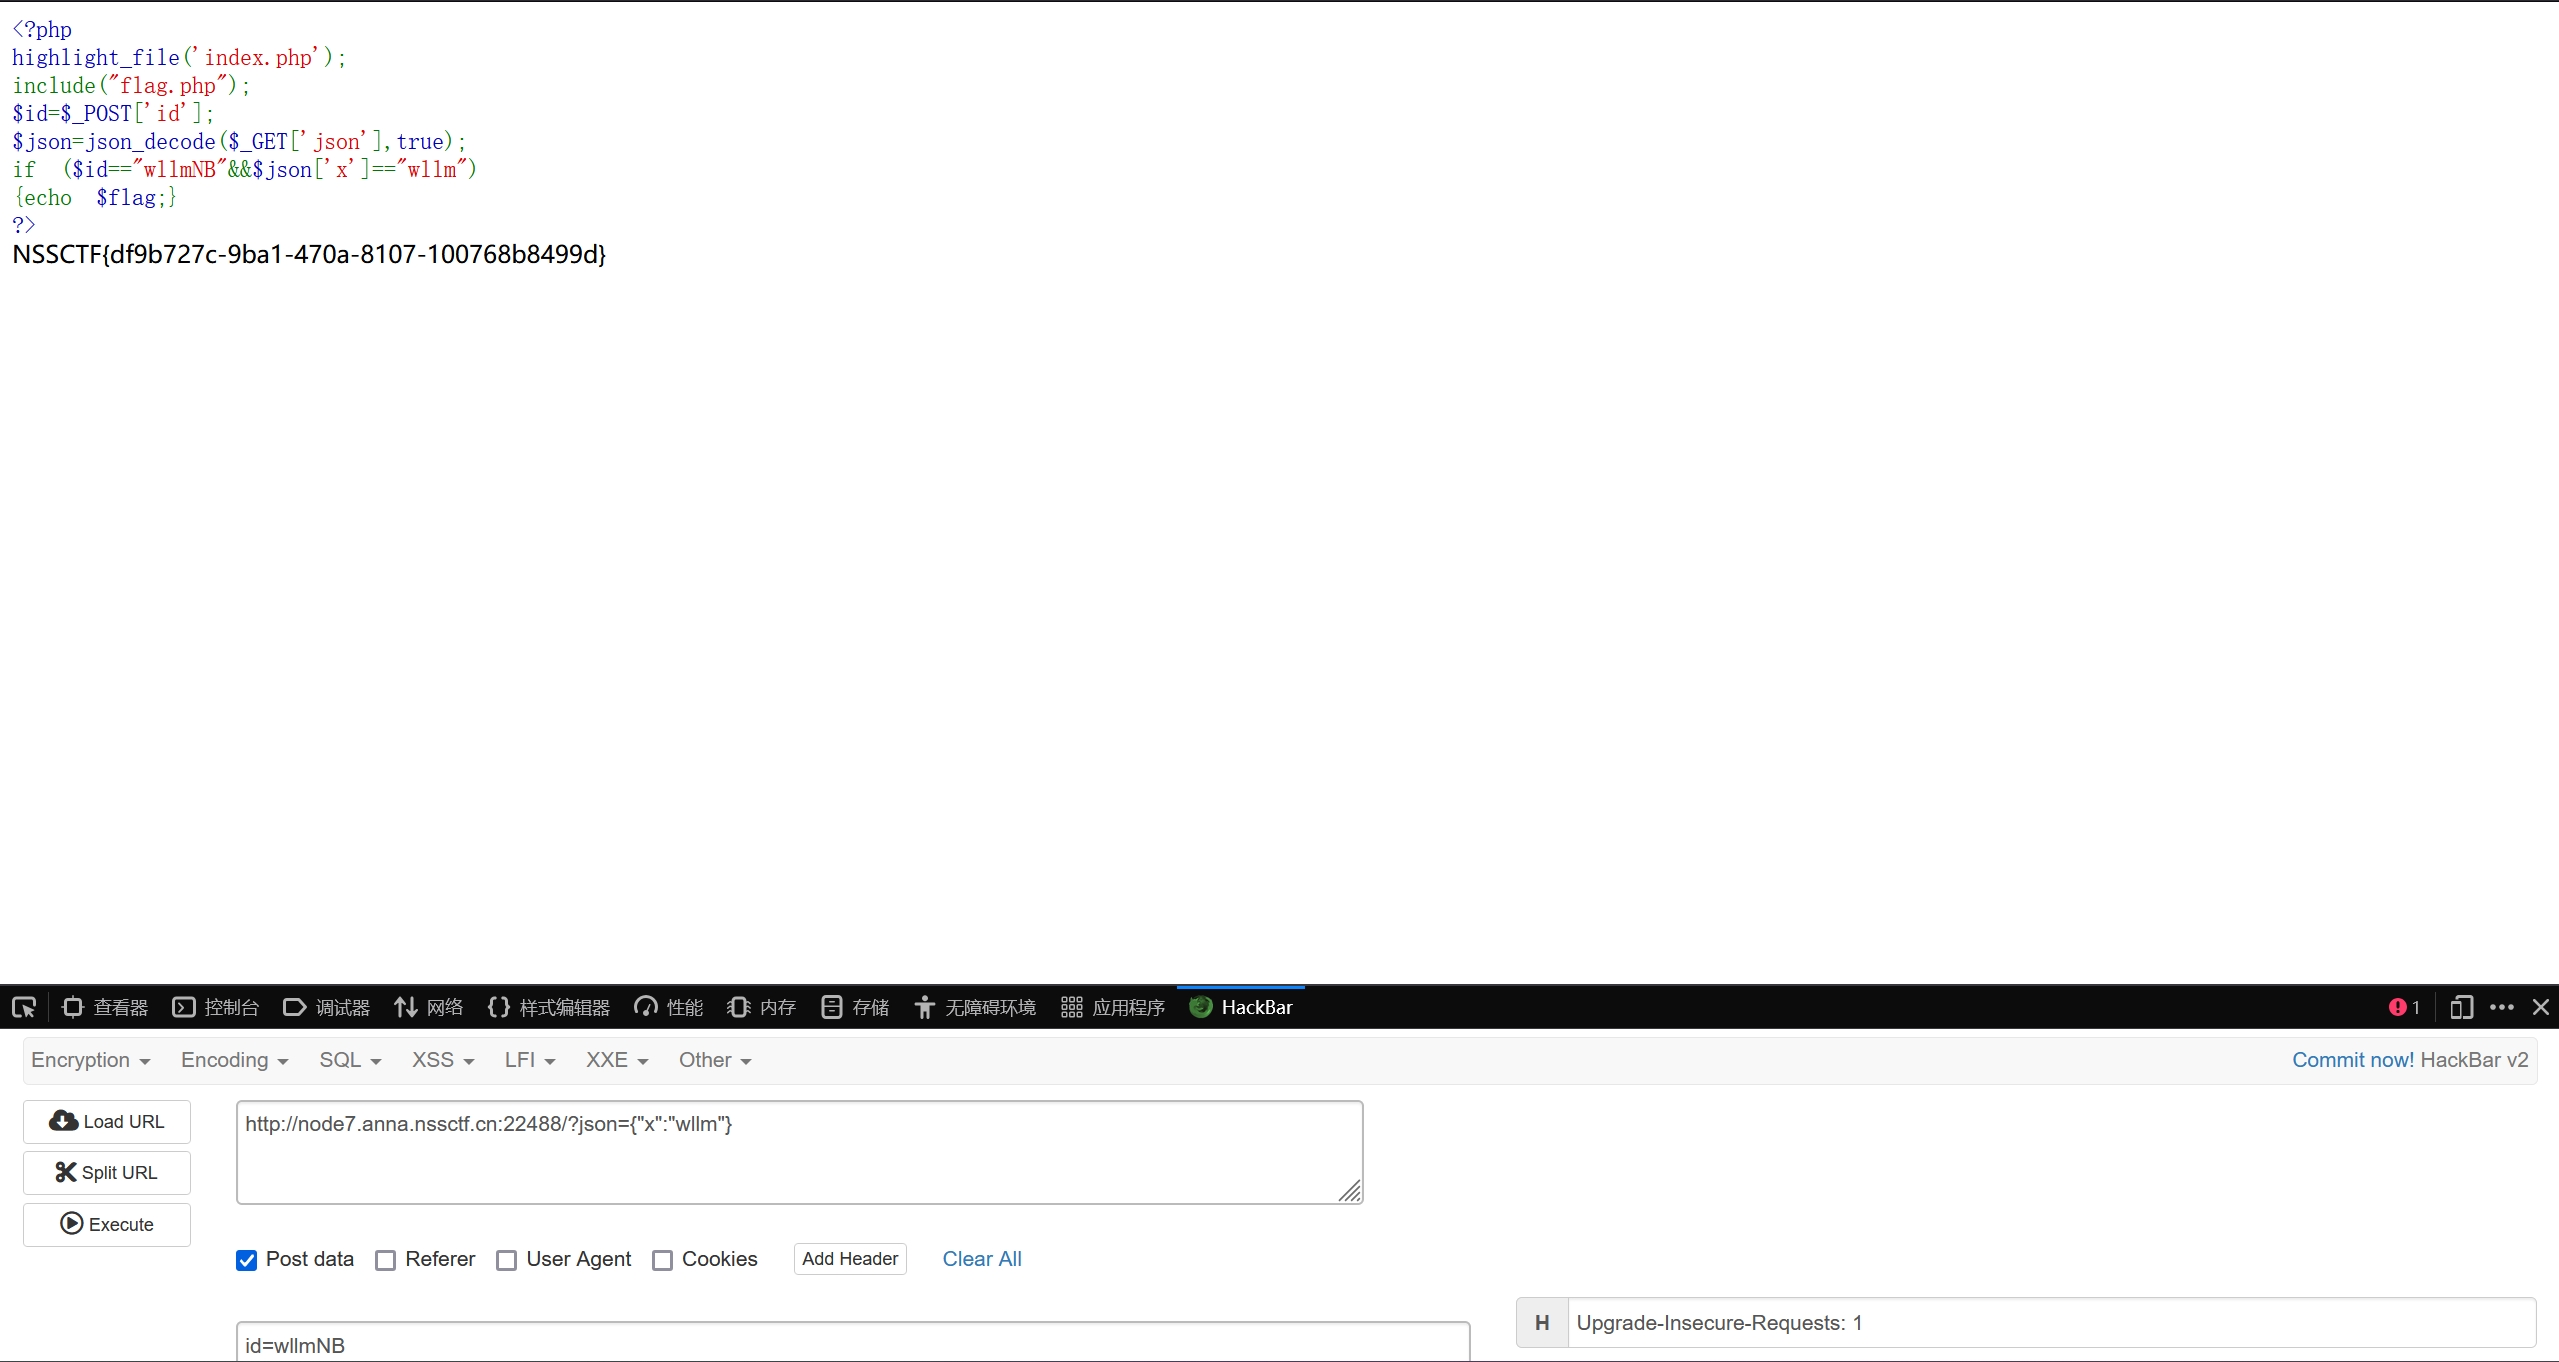Image resolution: width=2559 pixels, height=1362 pixels.
Task: Click the {echo $flag;} code line
Action: [x=95, y=198]
